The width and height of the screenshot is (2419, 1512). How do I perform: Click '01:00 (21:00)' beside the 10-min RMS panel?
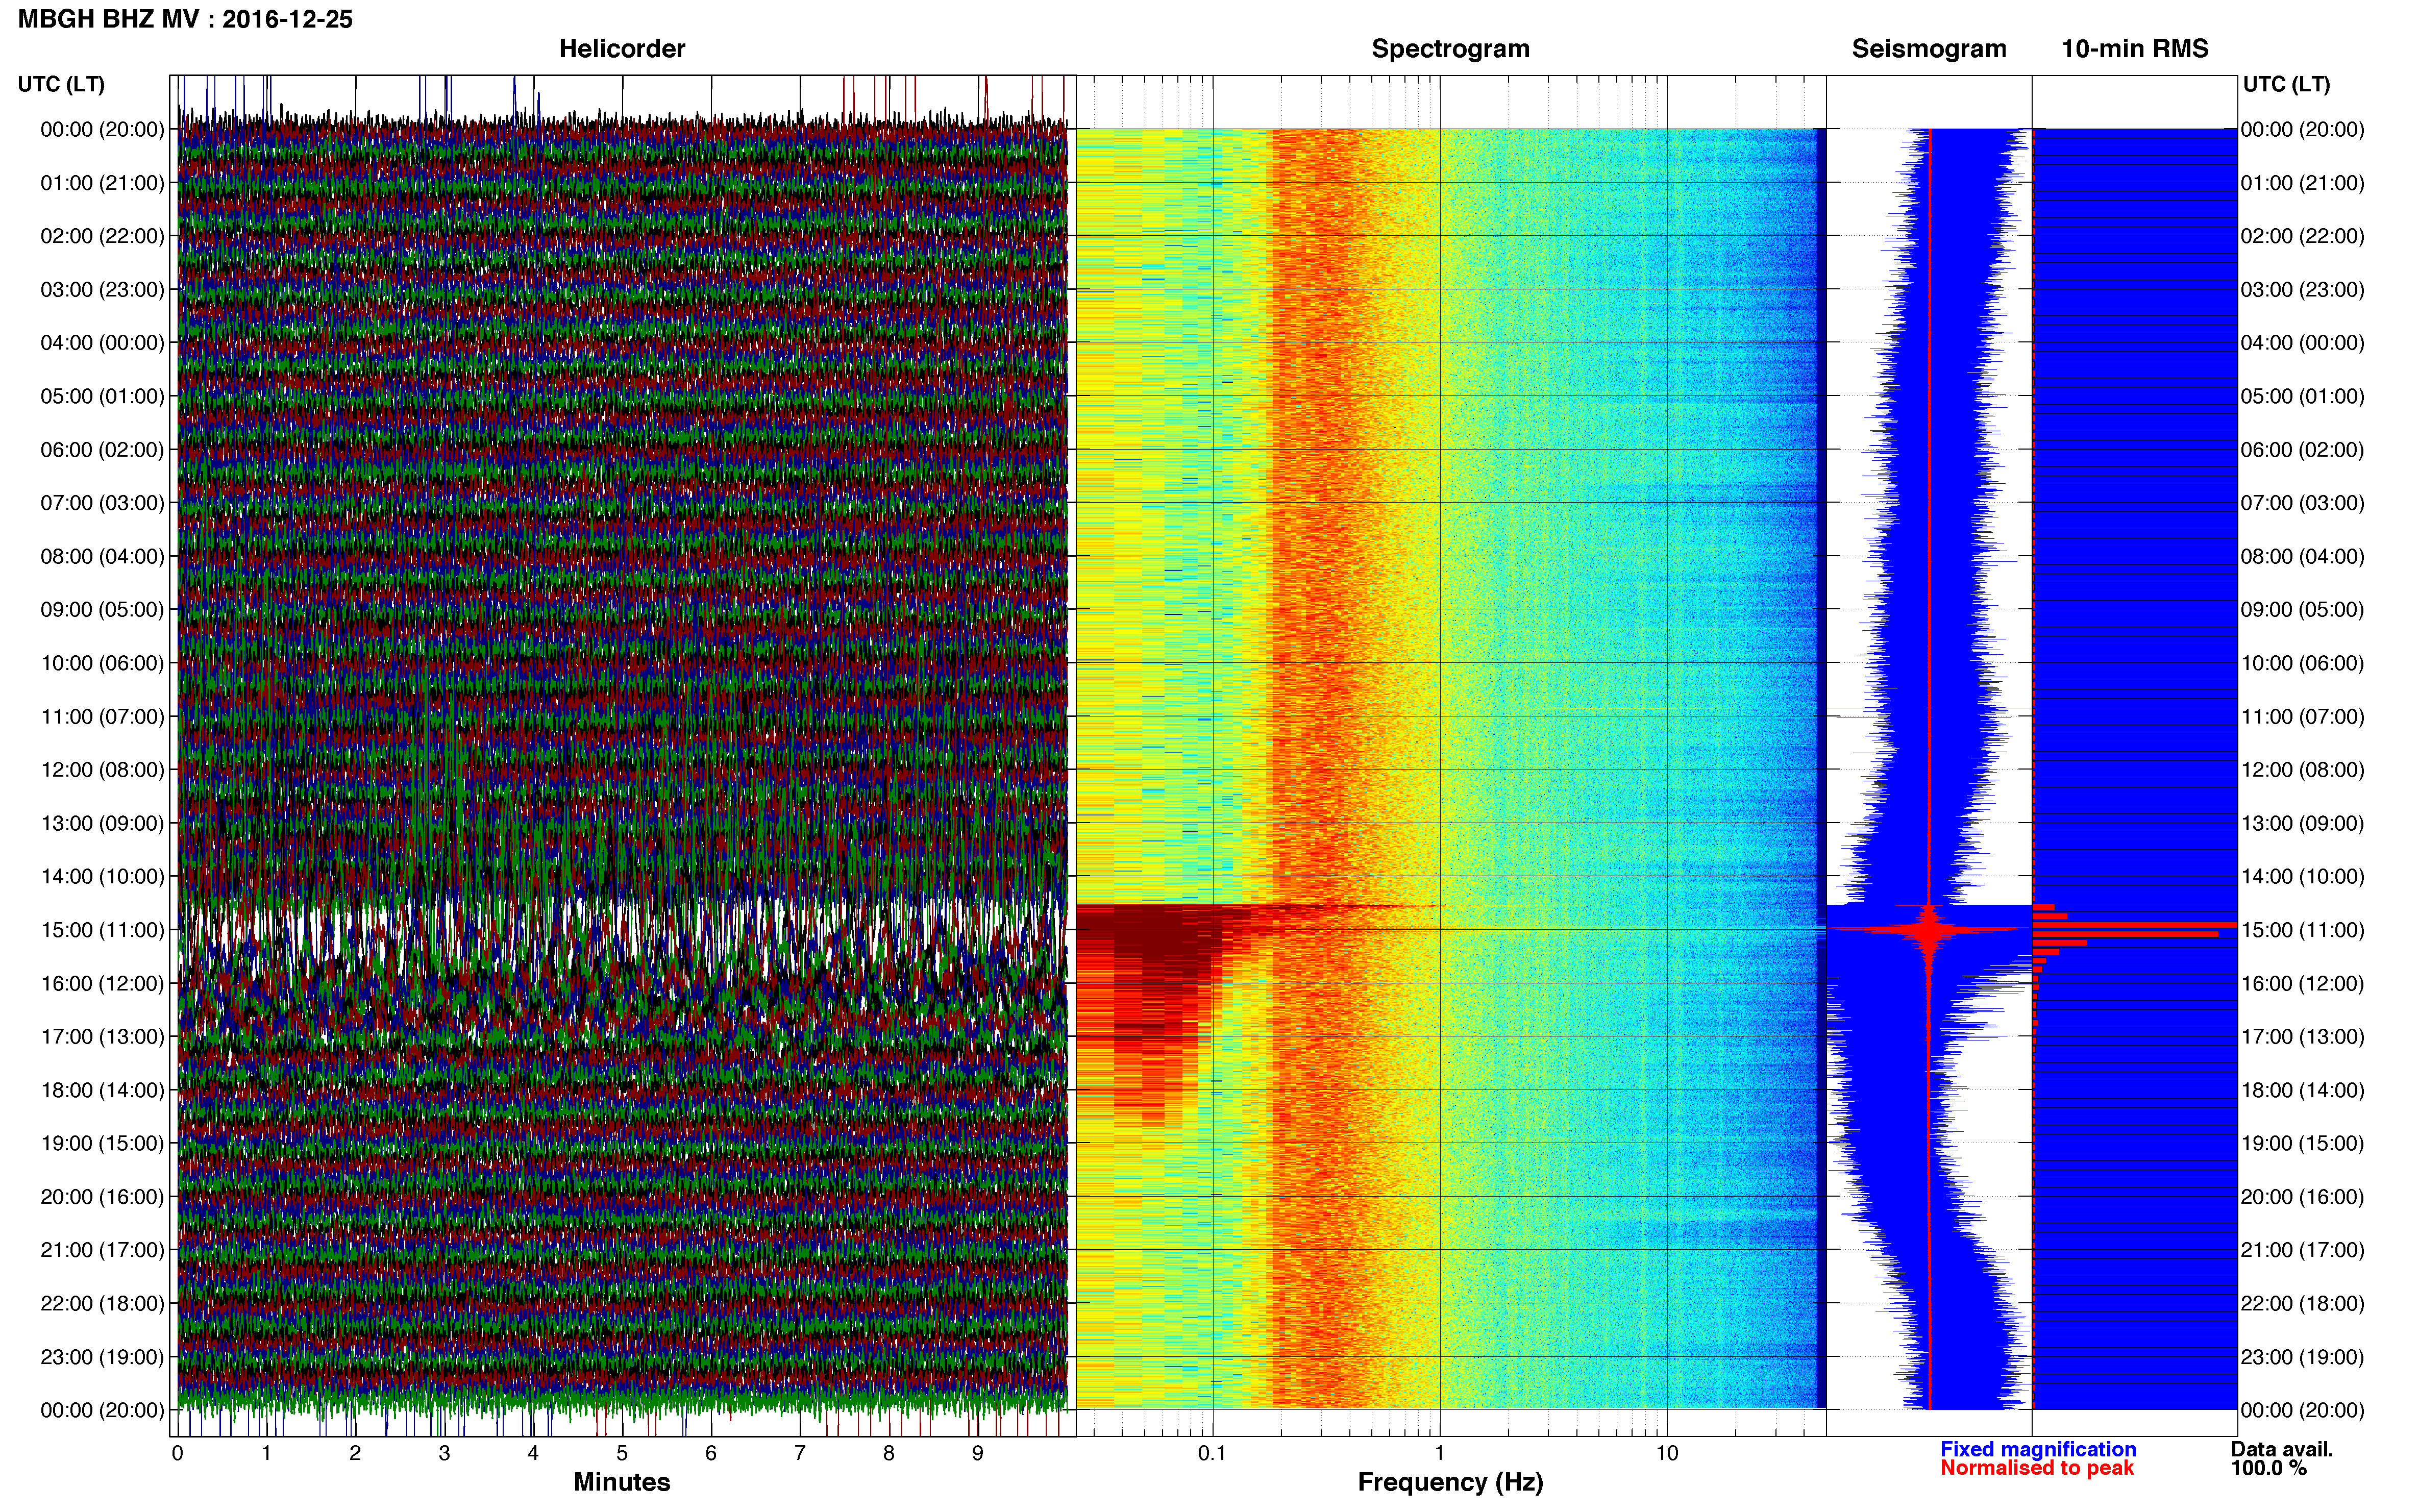(2302, 183)
